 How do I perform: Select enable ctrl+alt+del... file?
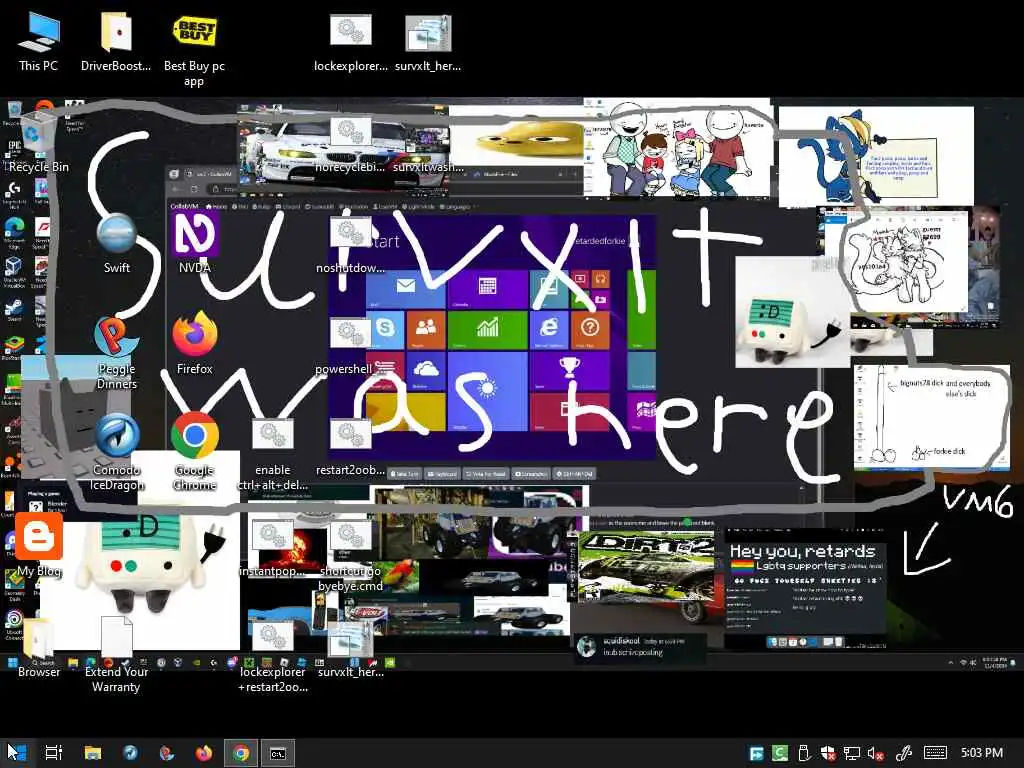tap(272, 454)
